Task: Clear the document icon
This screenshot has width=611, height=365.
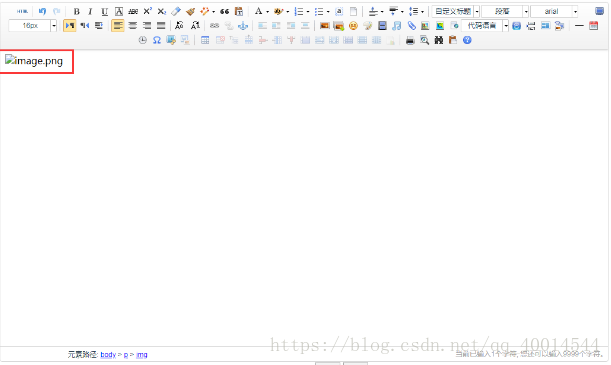Action: click(x=353, y=11)
